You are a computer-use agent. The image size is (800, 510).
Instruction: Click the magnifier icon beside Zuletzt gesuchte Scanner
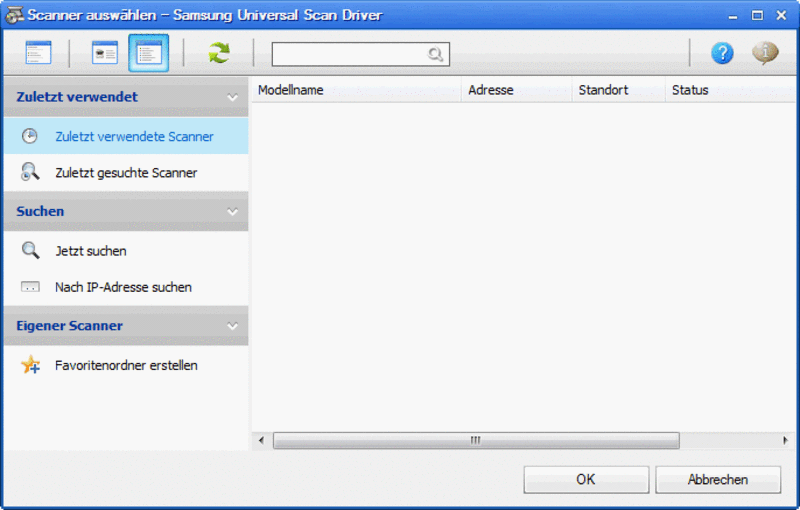[x=30, y=172]
